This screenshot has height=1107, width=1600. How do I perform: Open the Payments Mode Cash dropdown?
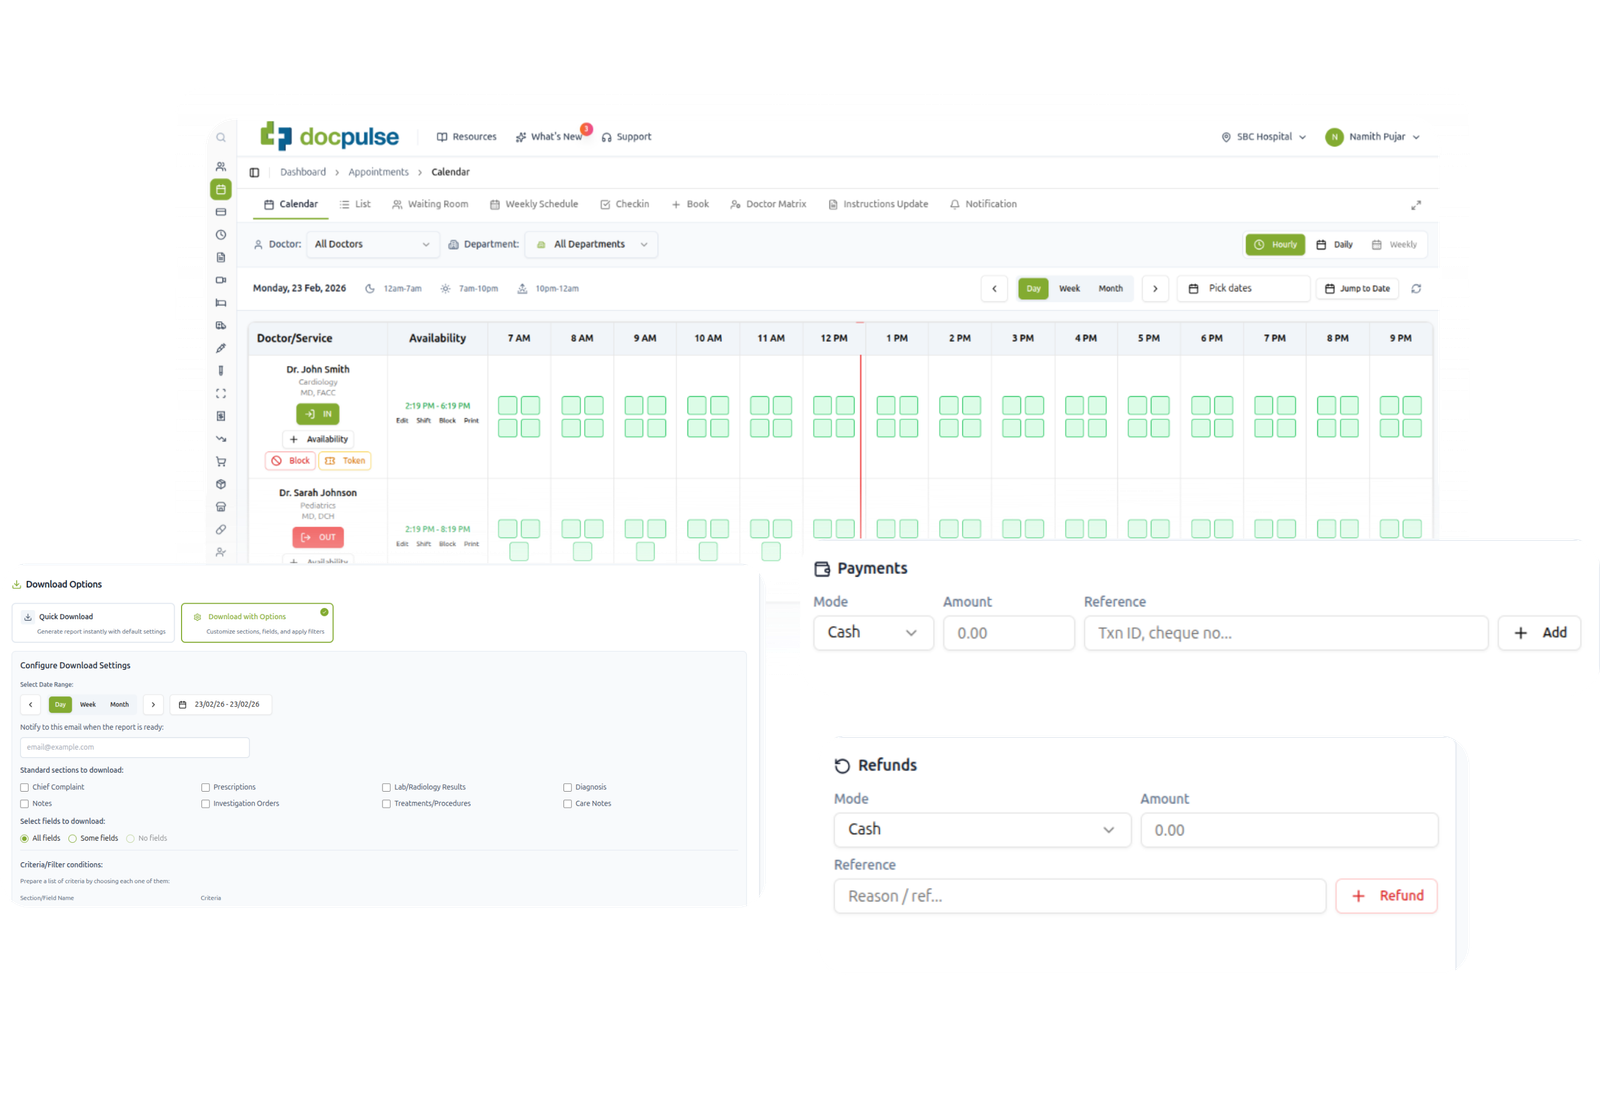(873, 633)
